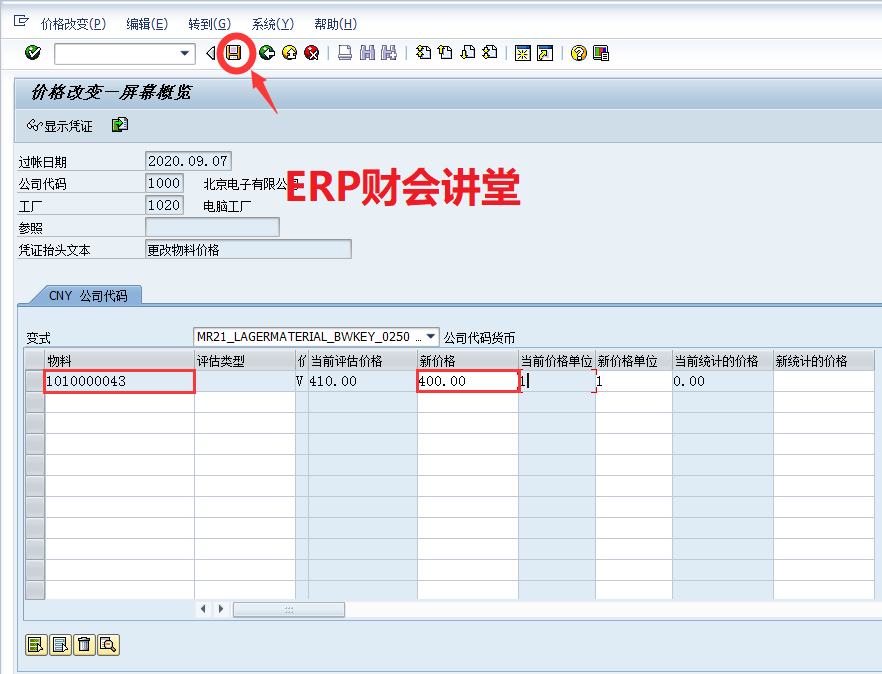Switch to the CNY 公司代码 tab
Viewport: 882px width, 674px height.
click(x=88, y=295)
